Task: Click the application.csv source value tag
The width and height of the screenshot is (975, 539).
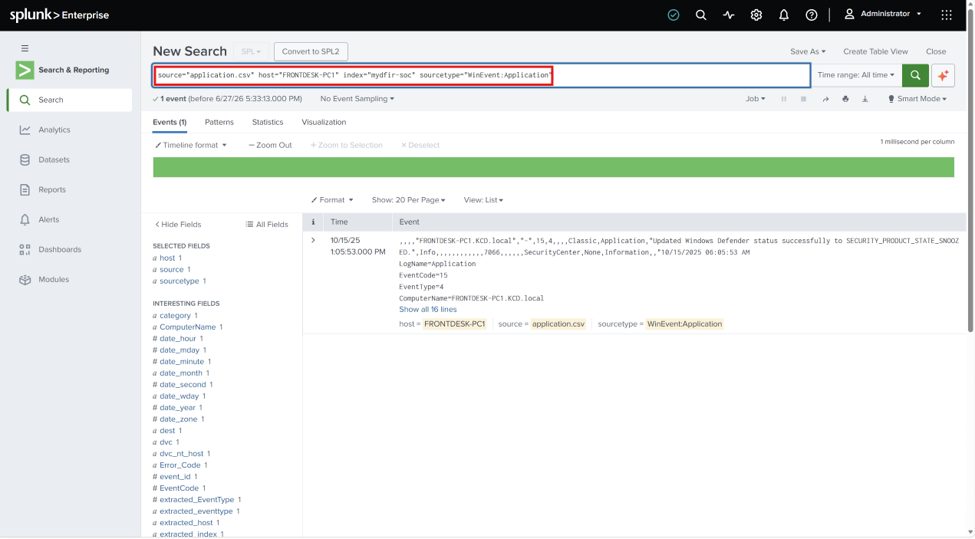Action: (558, 325)
